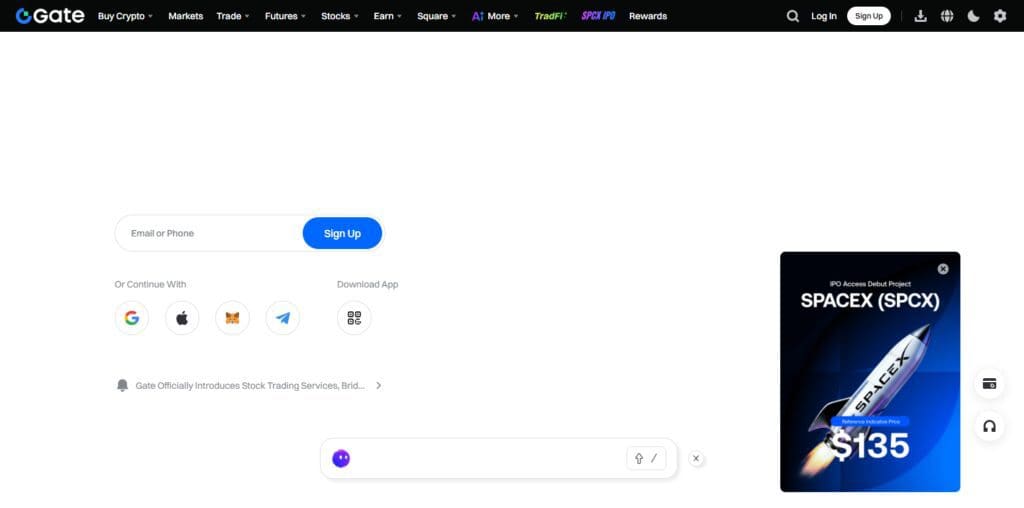
Task: Expand the Stocks dropdown menu
Action: point(340,16)
